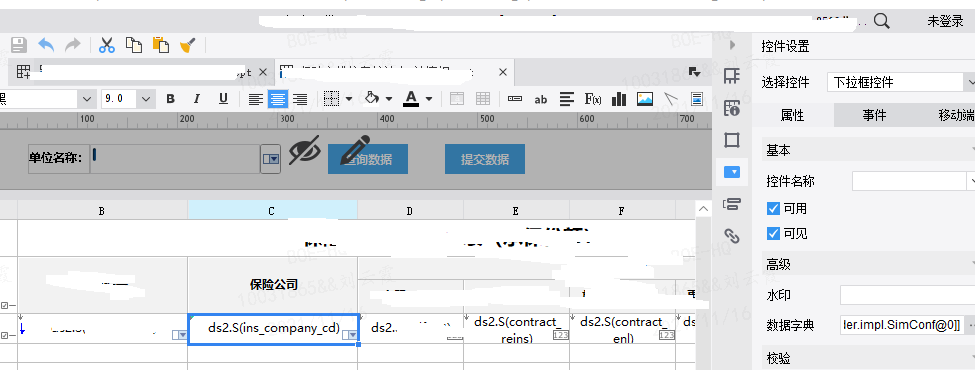Click the 水印 input field
This screenshot has height=370, width=975.
[x=907, y=295]
